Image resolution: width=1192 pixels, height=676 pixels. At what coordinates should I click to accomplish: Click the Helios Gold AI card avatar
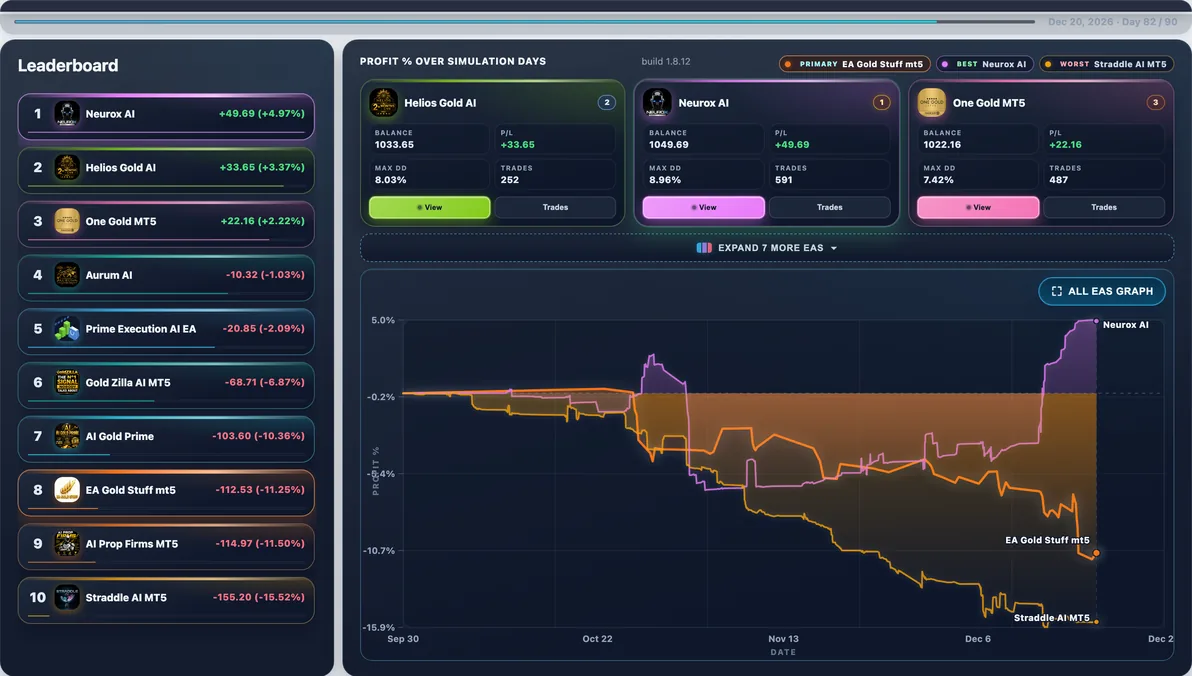[383, 103]
